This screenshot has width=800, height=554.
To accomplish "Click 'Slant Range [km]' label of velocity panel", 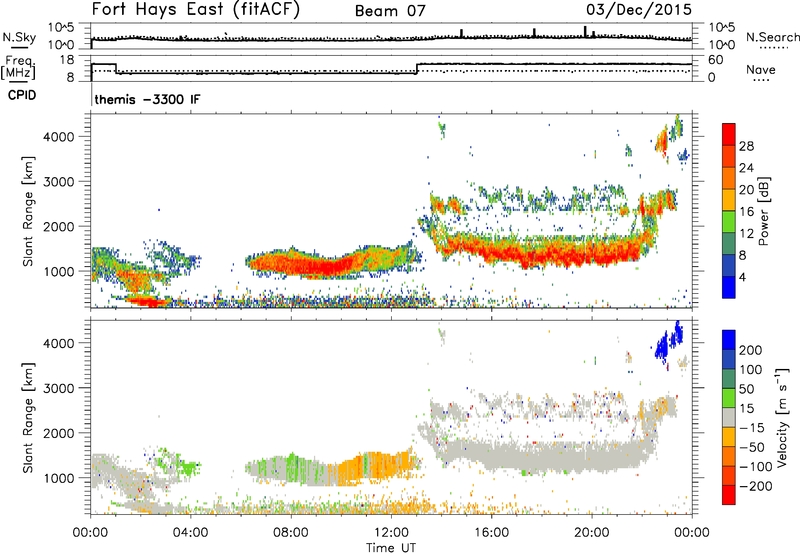I will tap(28, 418).
